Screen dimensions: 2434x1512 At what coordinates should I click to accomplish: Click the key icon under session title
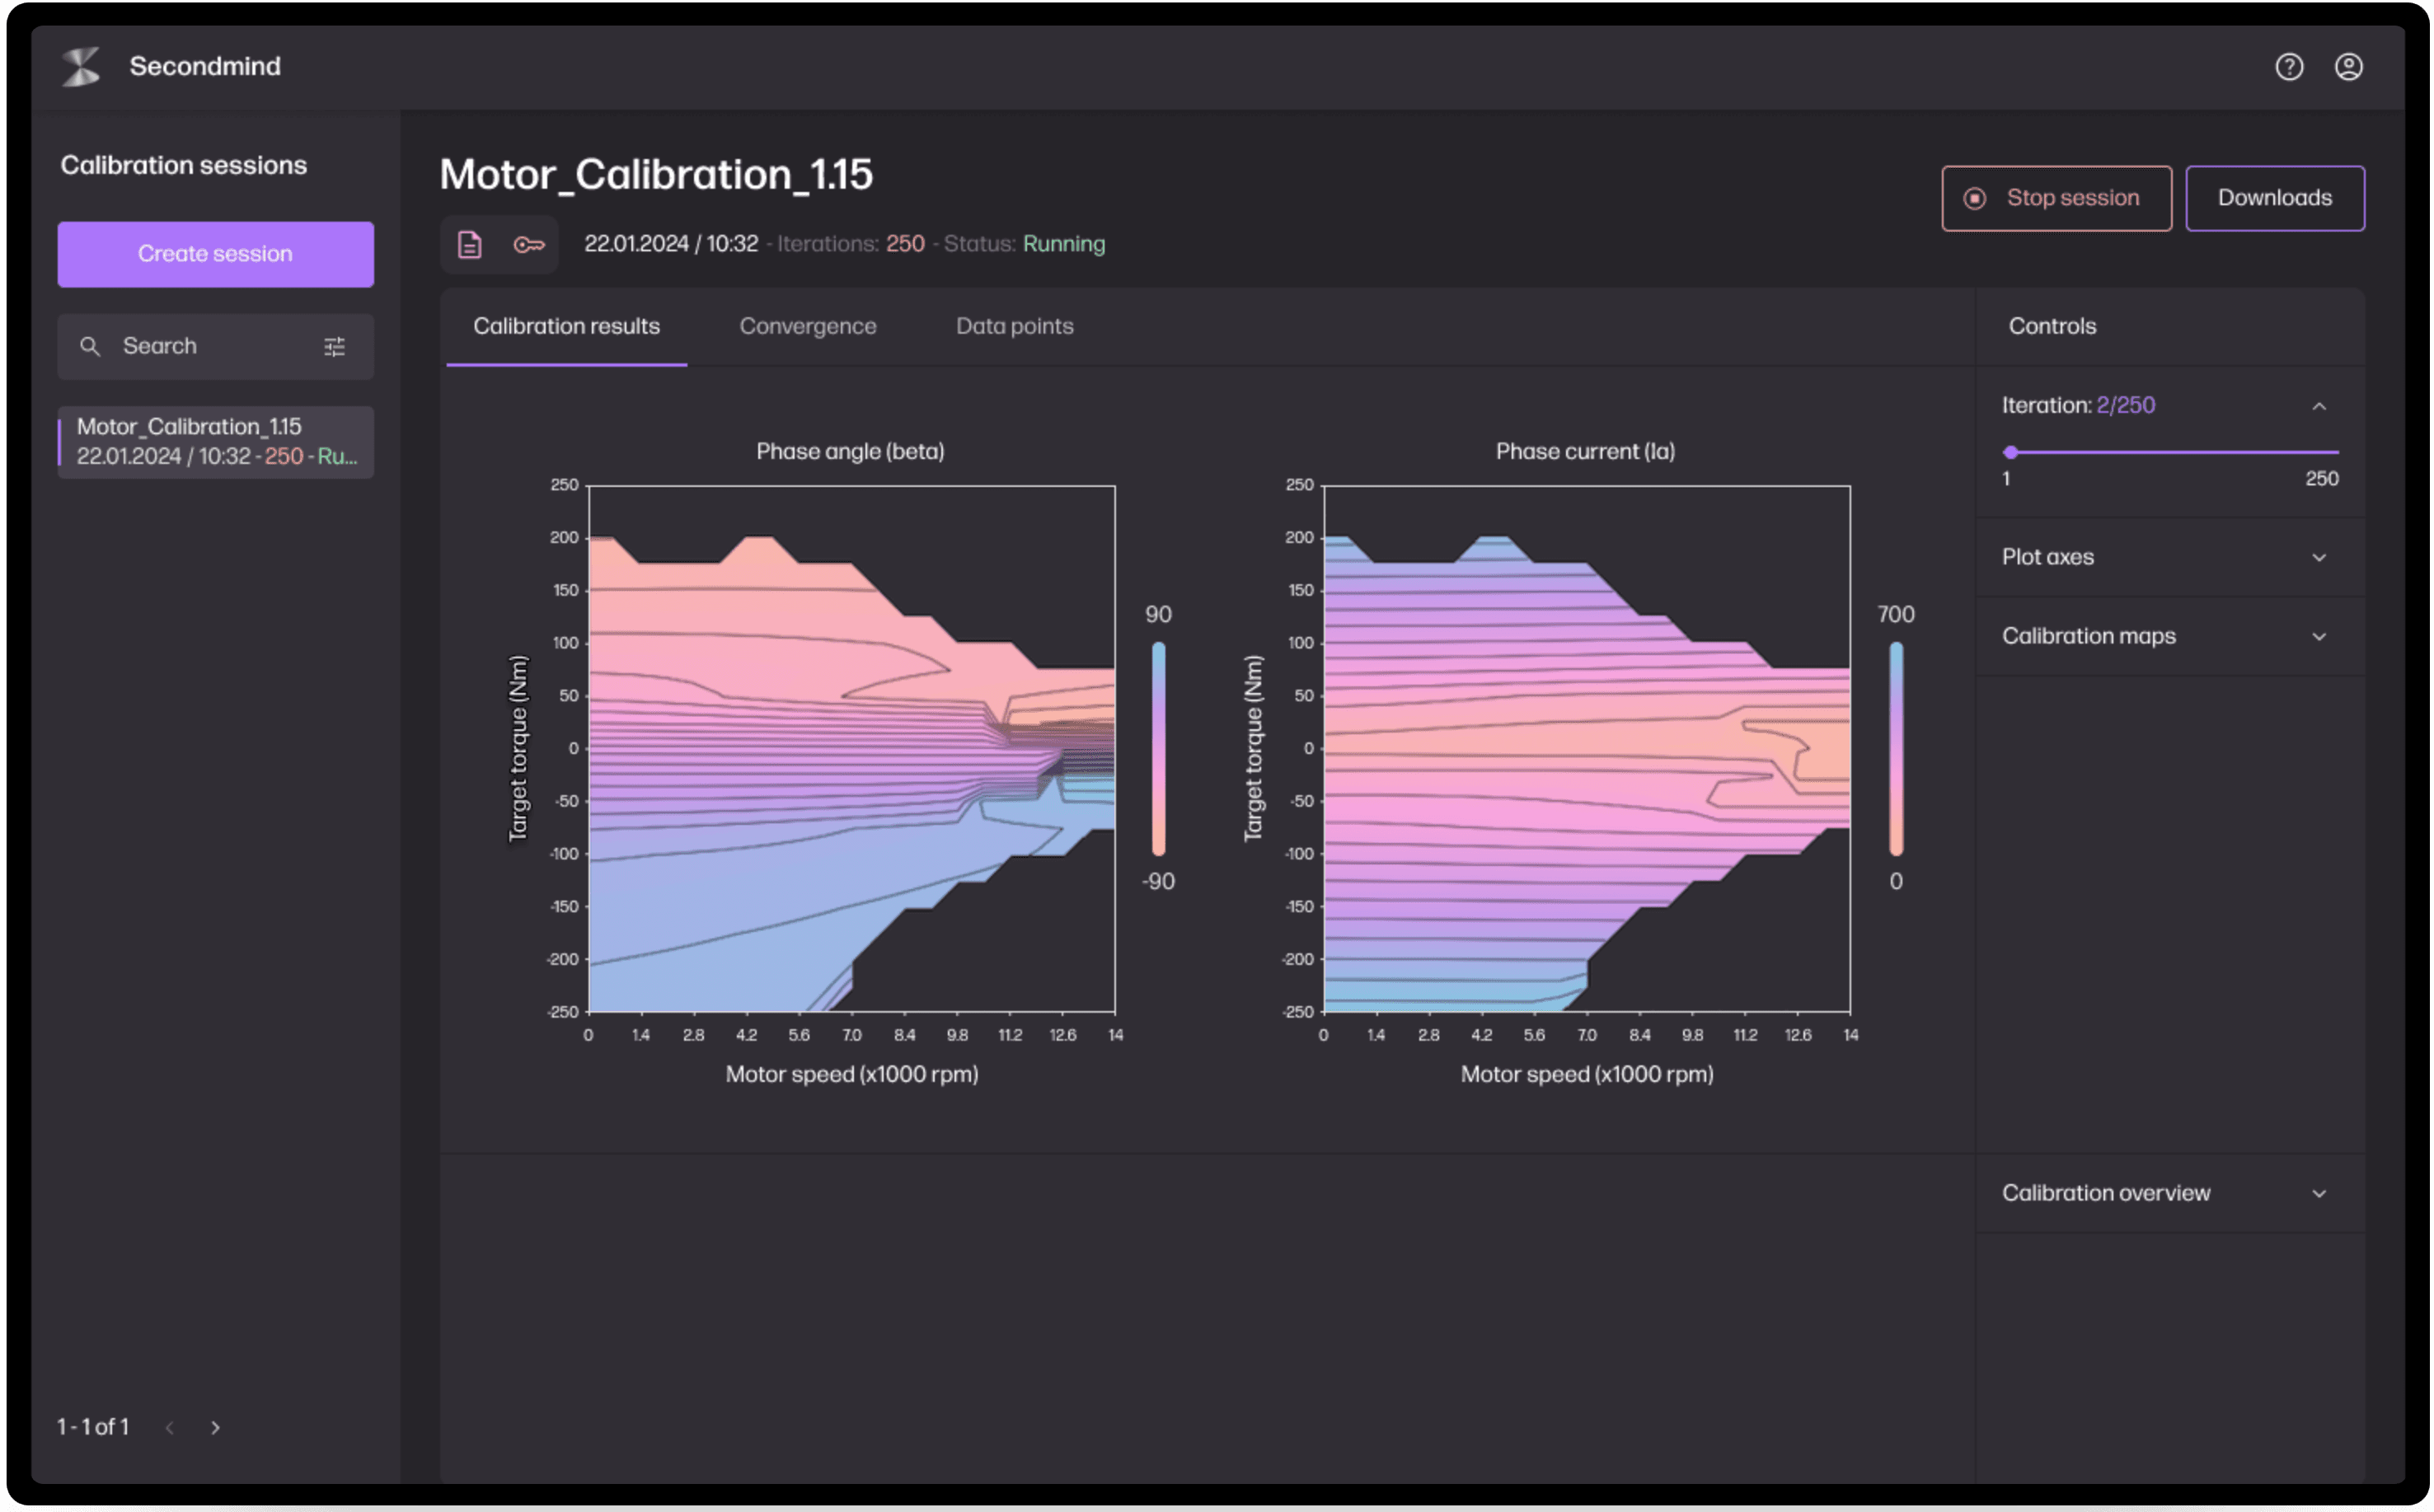tap(528, 245)
